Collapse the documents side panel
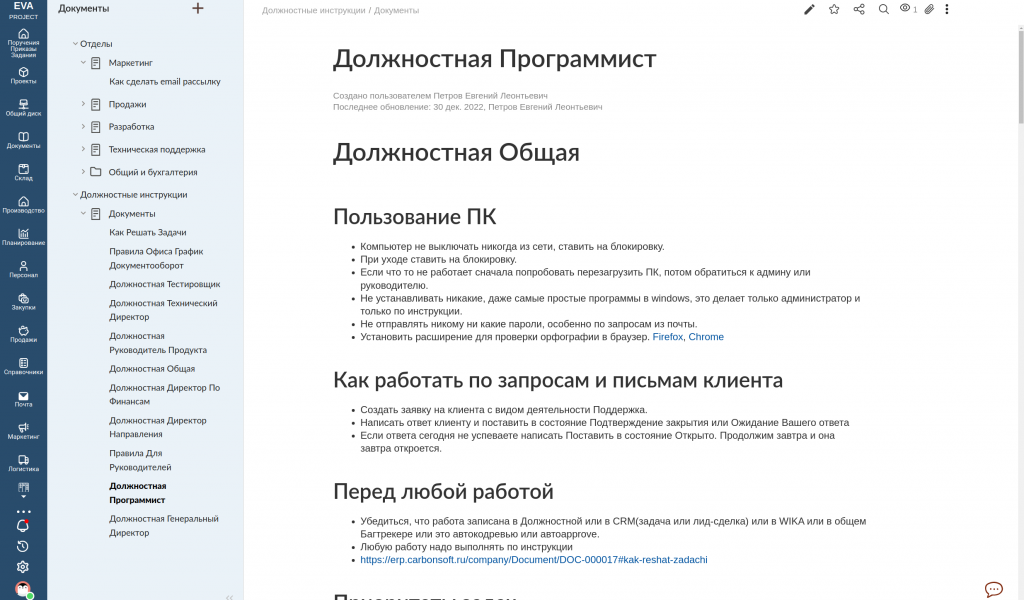Viewport: 1024px width, 600px height. pos(229,597)
